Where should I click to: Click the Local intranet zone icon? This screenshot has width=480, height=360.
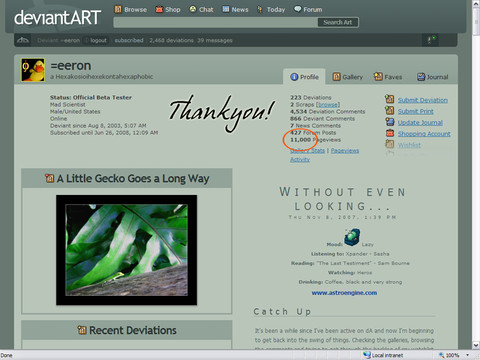[x=367, y=355]
